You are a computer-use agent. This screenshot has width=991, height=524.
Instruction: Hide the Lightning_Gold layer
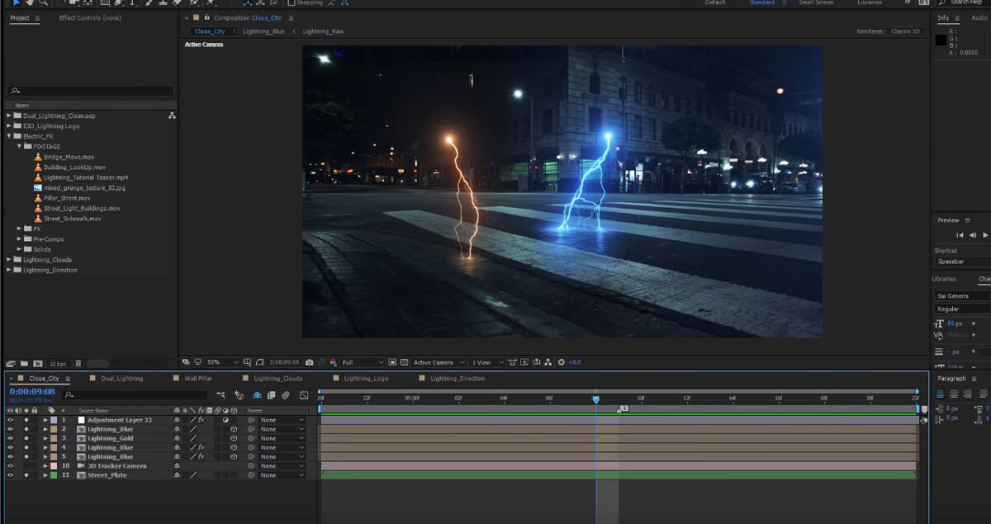click(x=10, y=438)
